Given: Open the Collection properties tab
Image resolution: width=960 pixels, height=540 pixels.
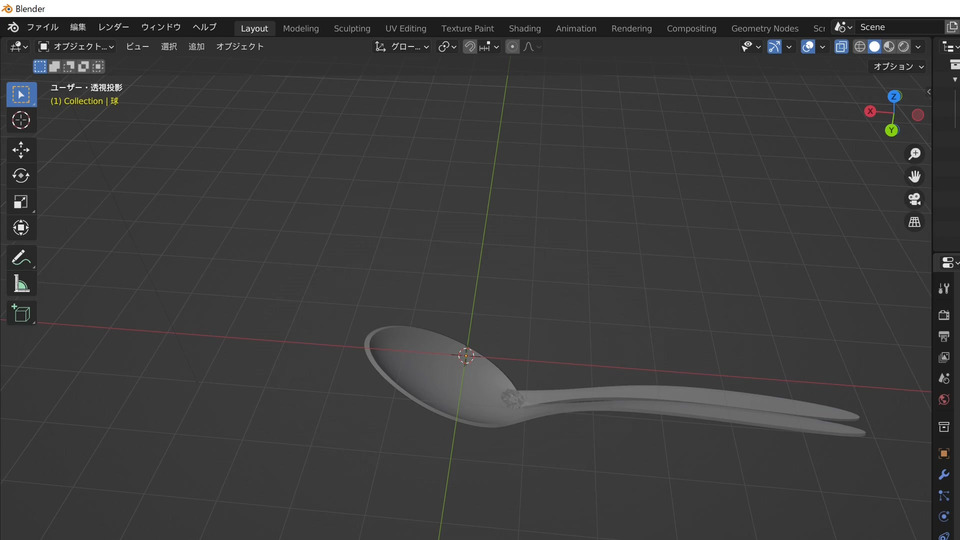Looking at the screenshot, I should 944,427.
